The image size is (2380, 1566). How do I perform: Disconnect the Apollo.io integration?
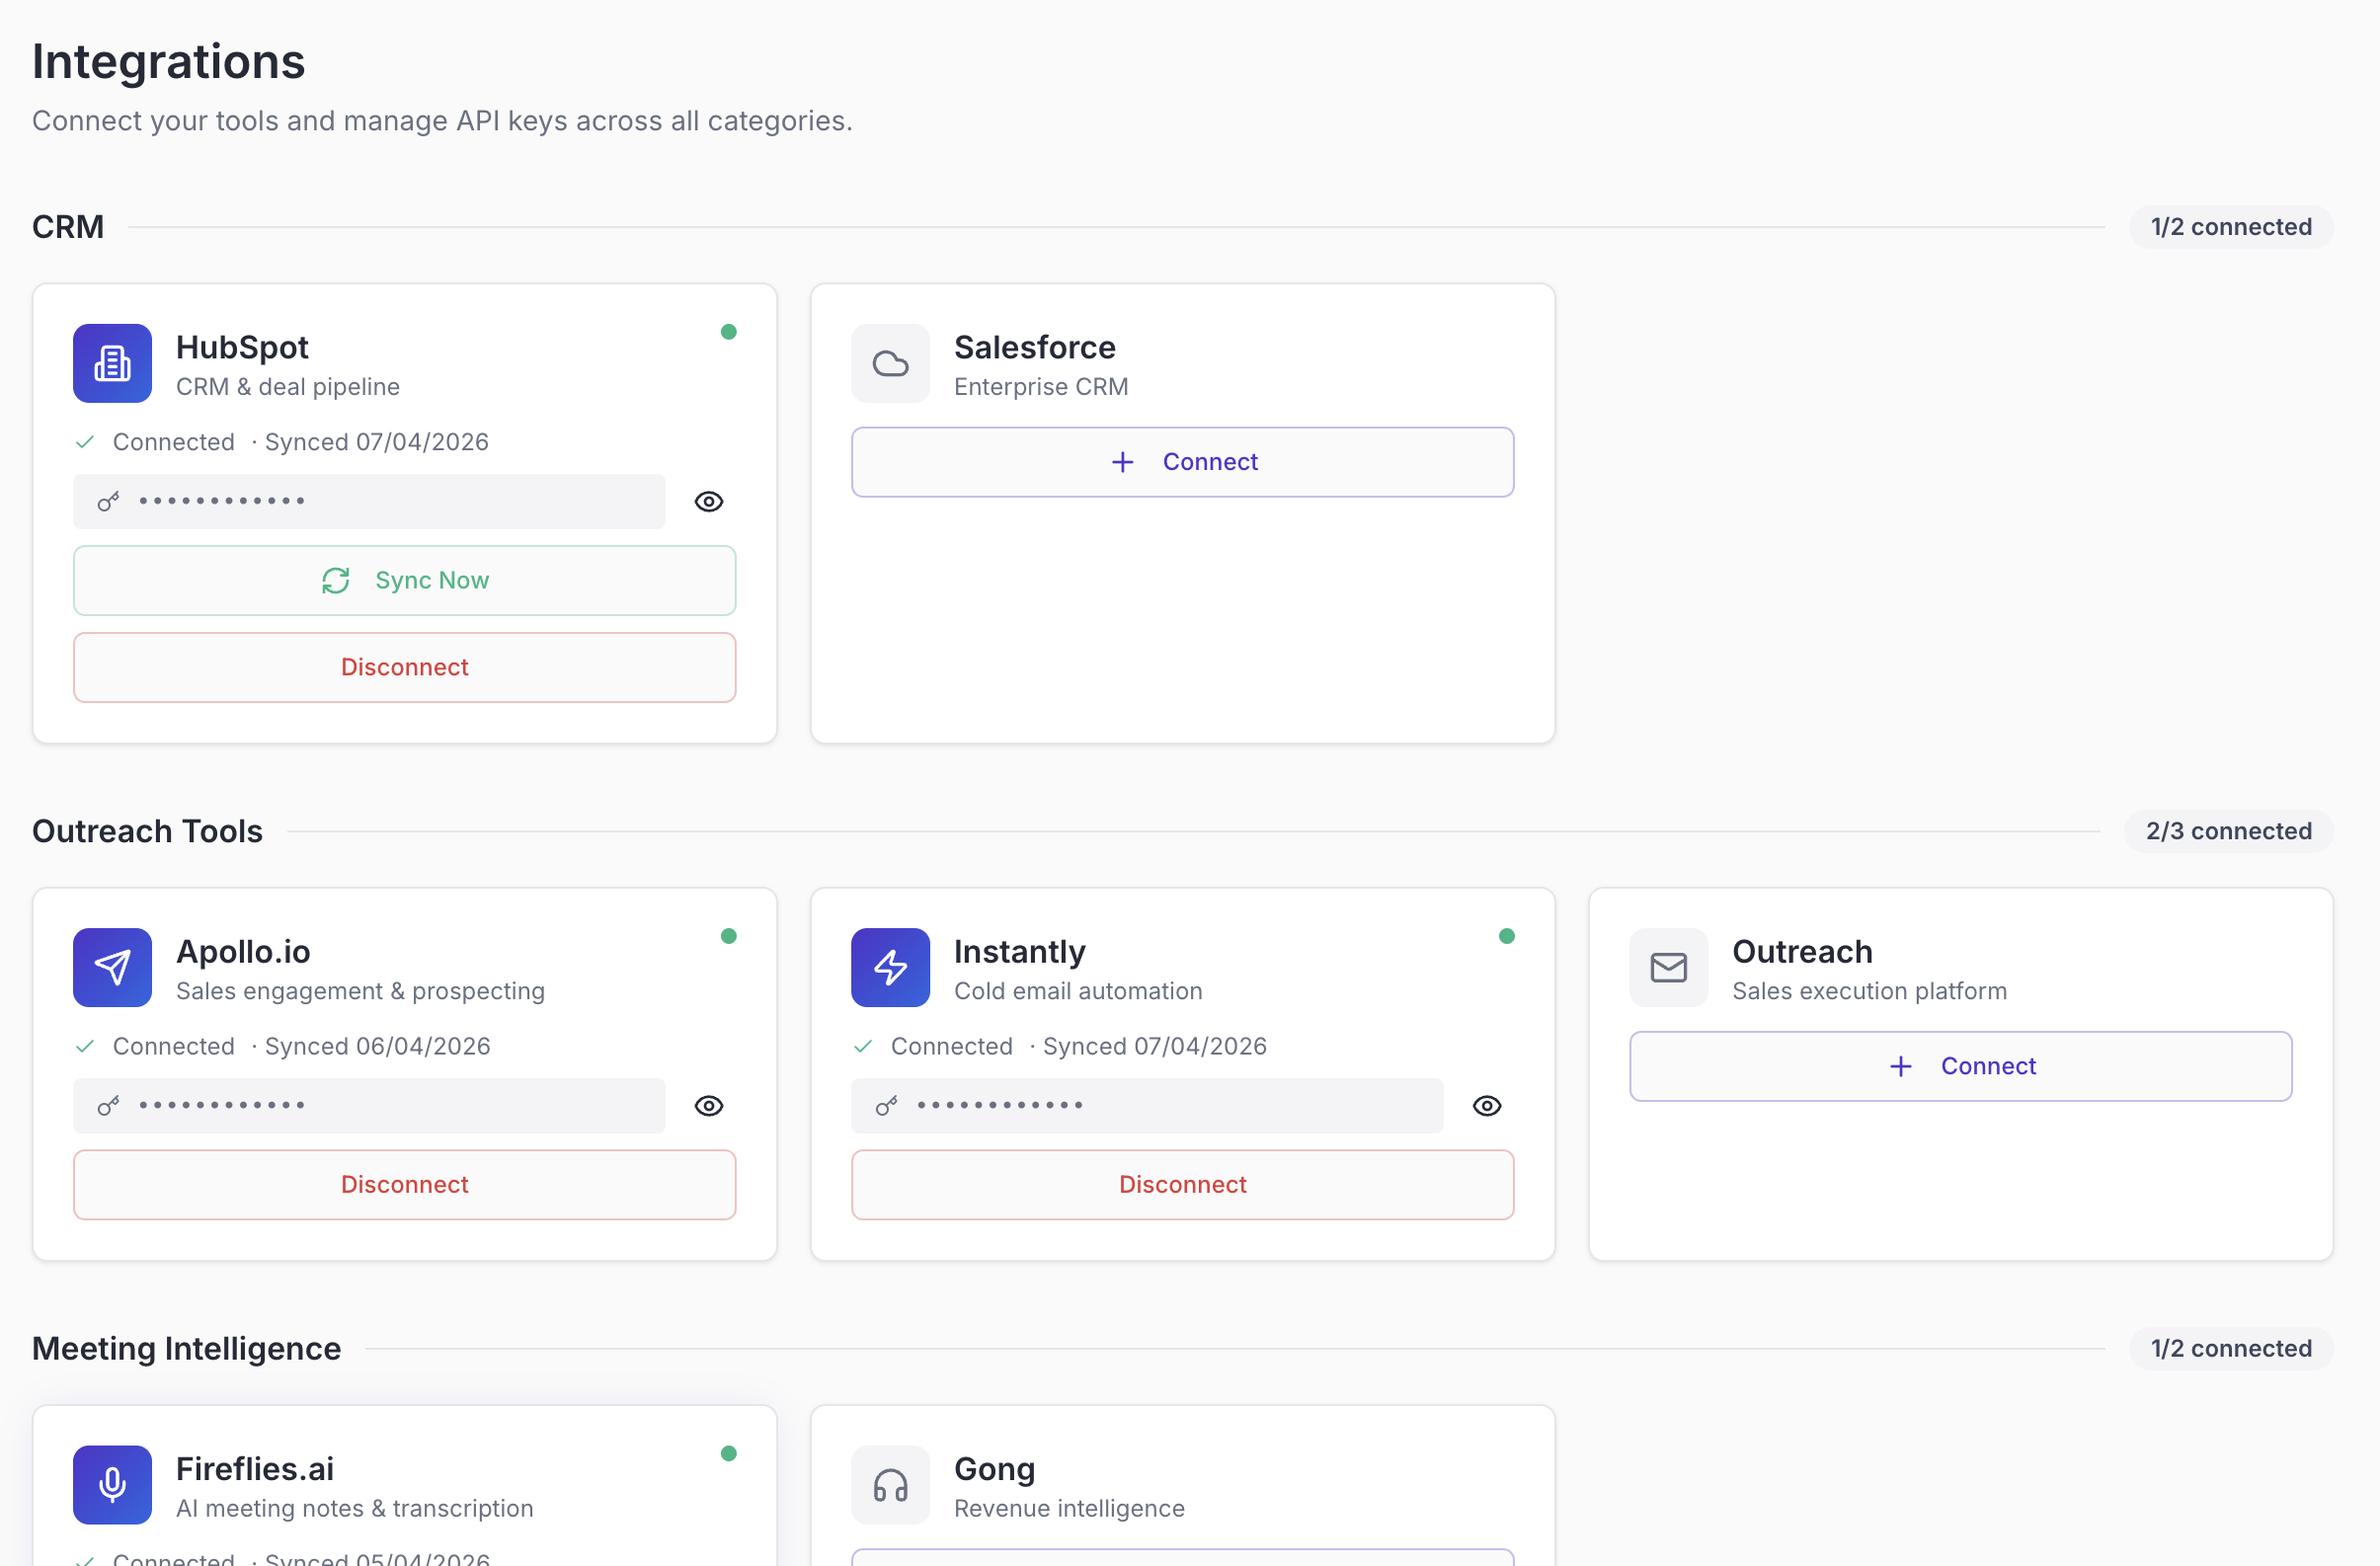404,1184
